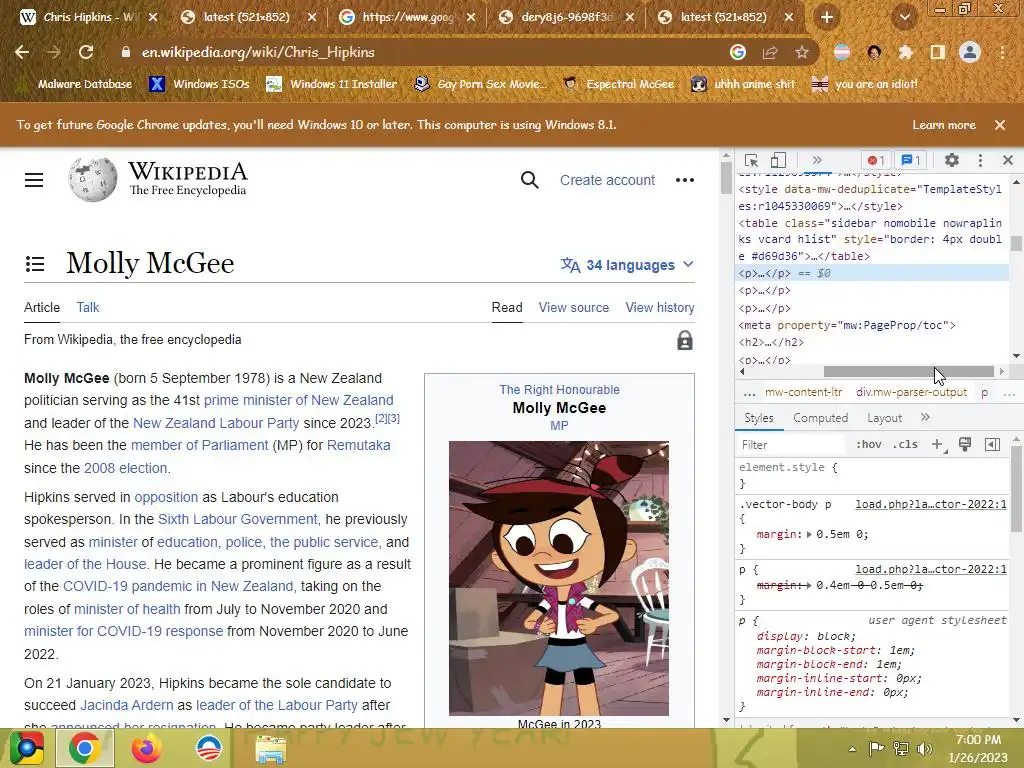
Task: Add a new style rule plus icon
Action: coord(938,445)
